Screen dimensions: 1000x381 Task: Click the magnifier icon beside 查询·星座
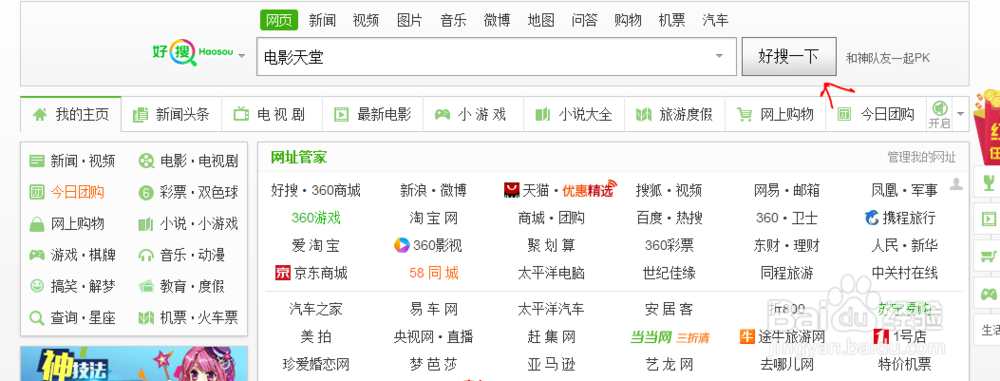(x=37, y=317)
